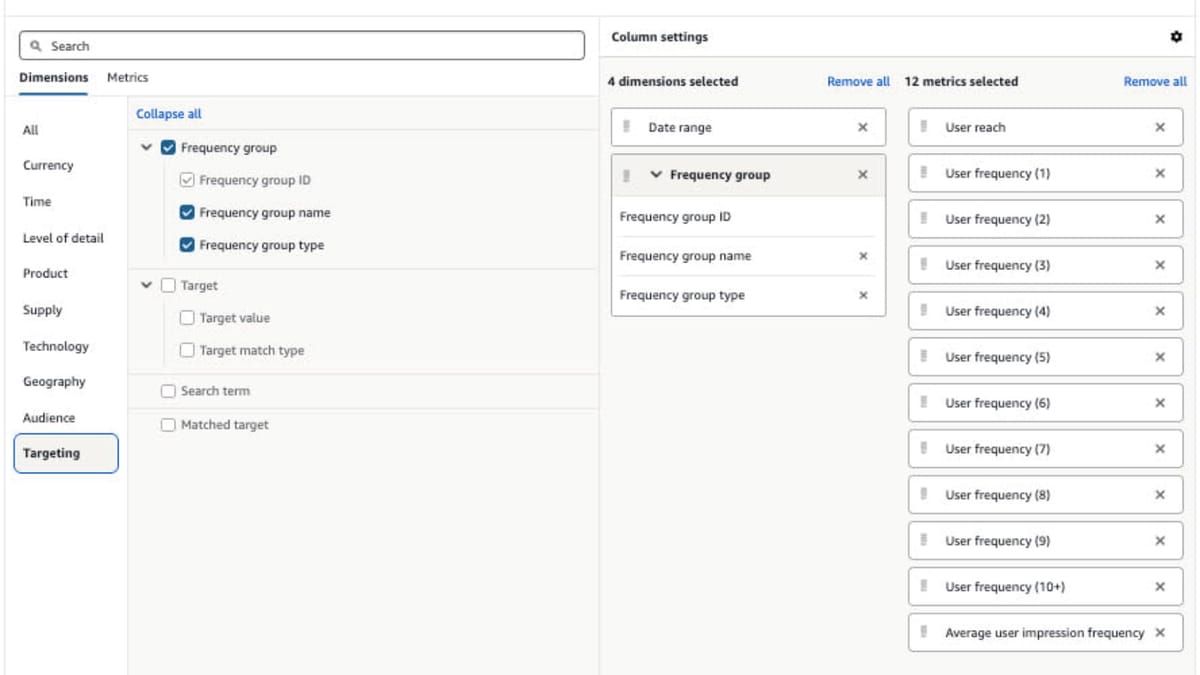Remove Frequency group name from selected dimensions
The width and height of the screenshot is (1200, 675).
point(863,256)
